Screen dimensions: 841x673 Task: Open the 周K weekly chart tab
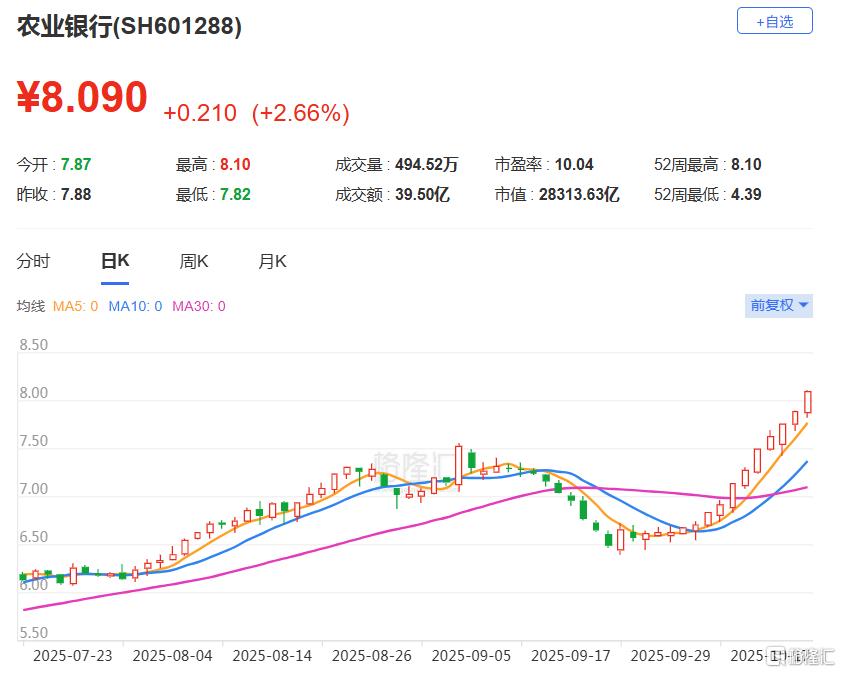click(194, 262)
